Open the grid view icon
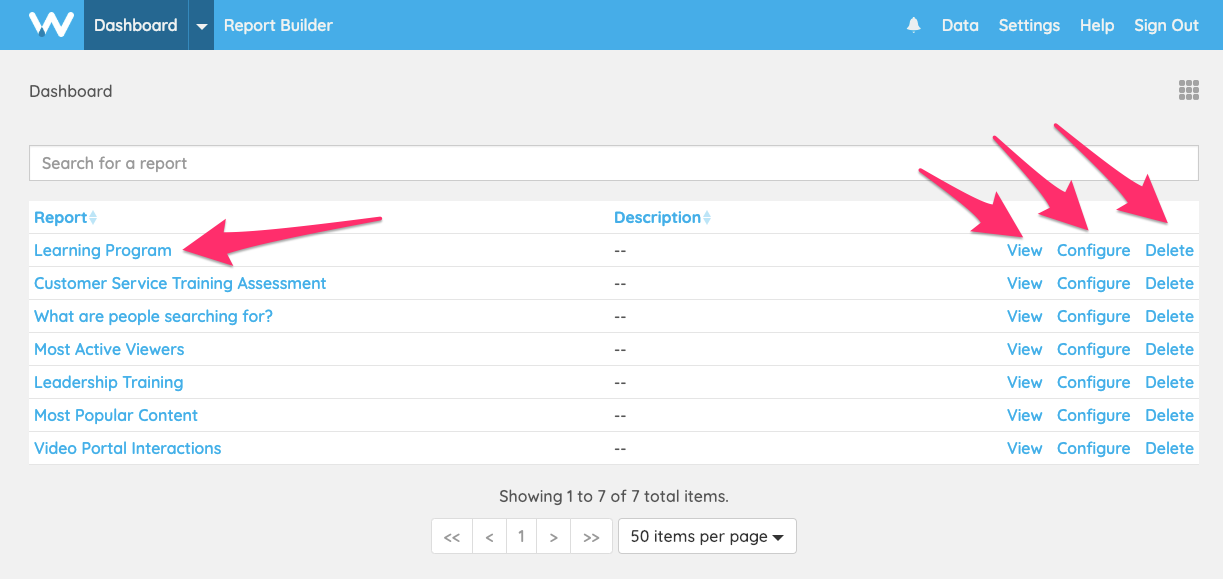Viewport: 1223px width, 579px height. click(x=1188, y=91)
